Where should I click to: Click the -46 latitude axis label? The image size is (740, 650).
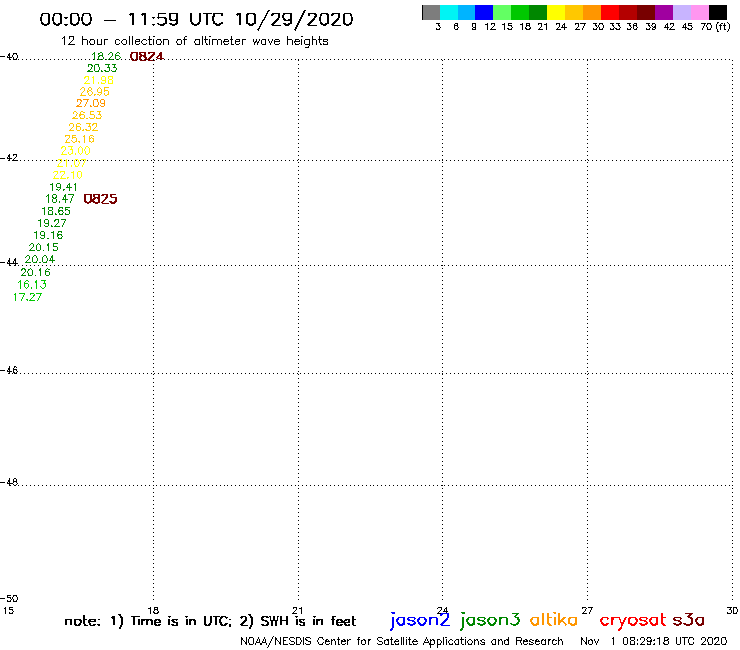9,370
